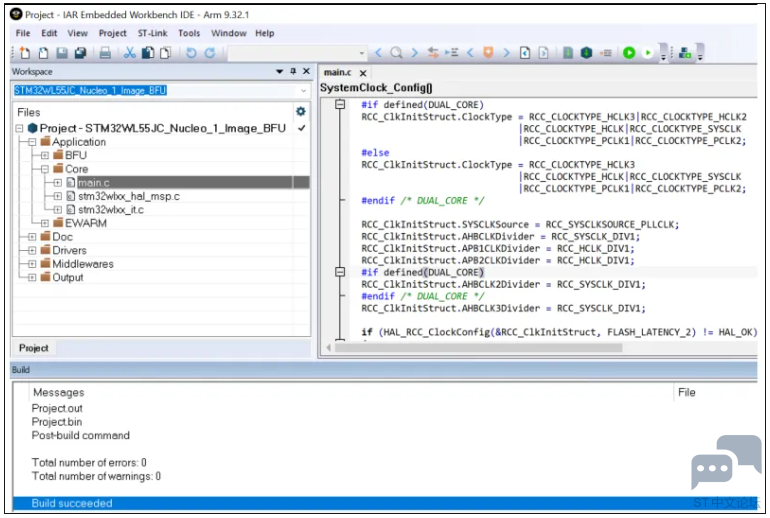Start Debug without Downloading

[648, 53]
